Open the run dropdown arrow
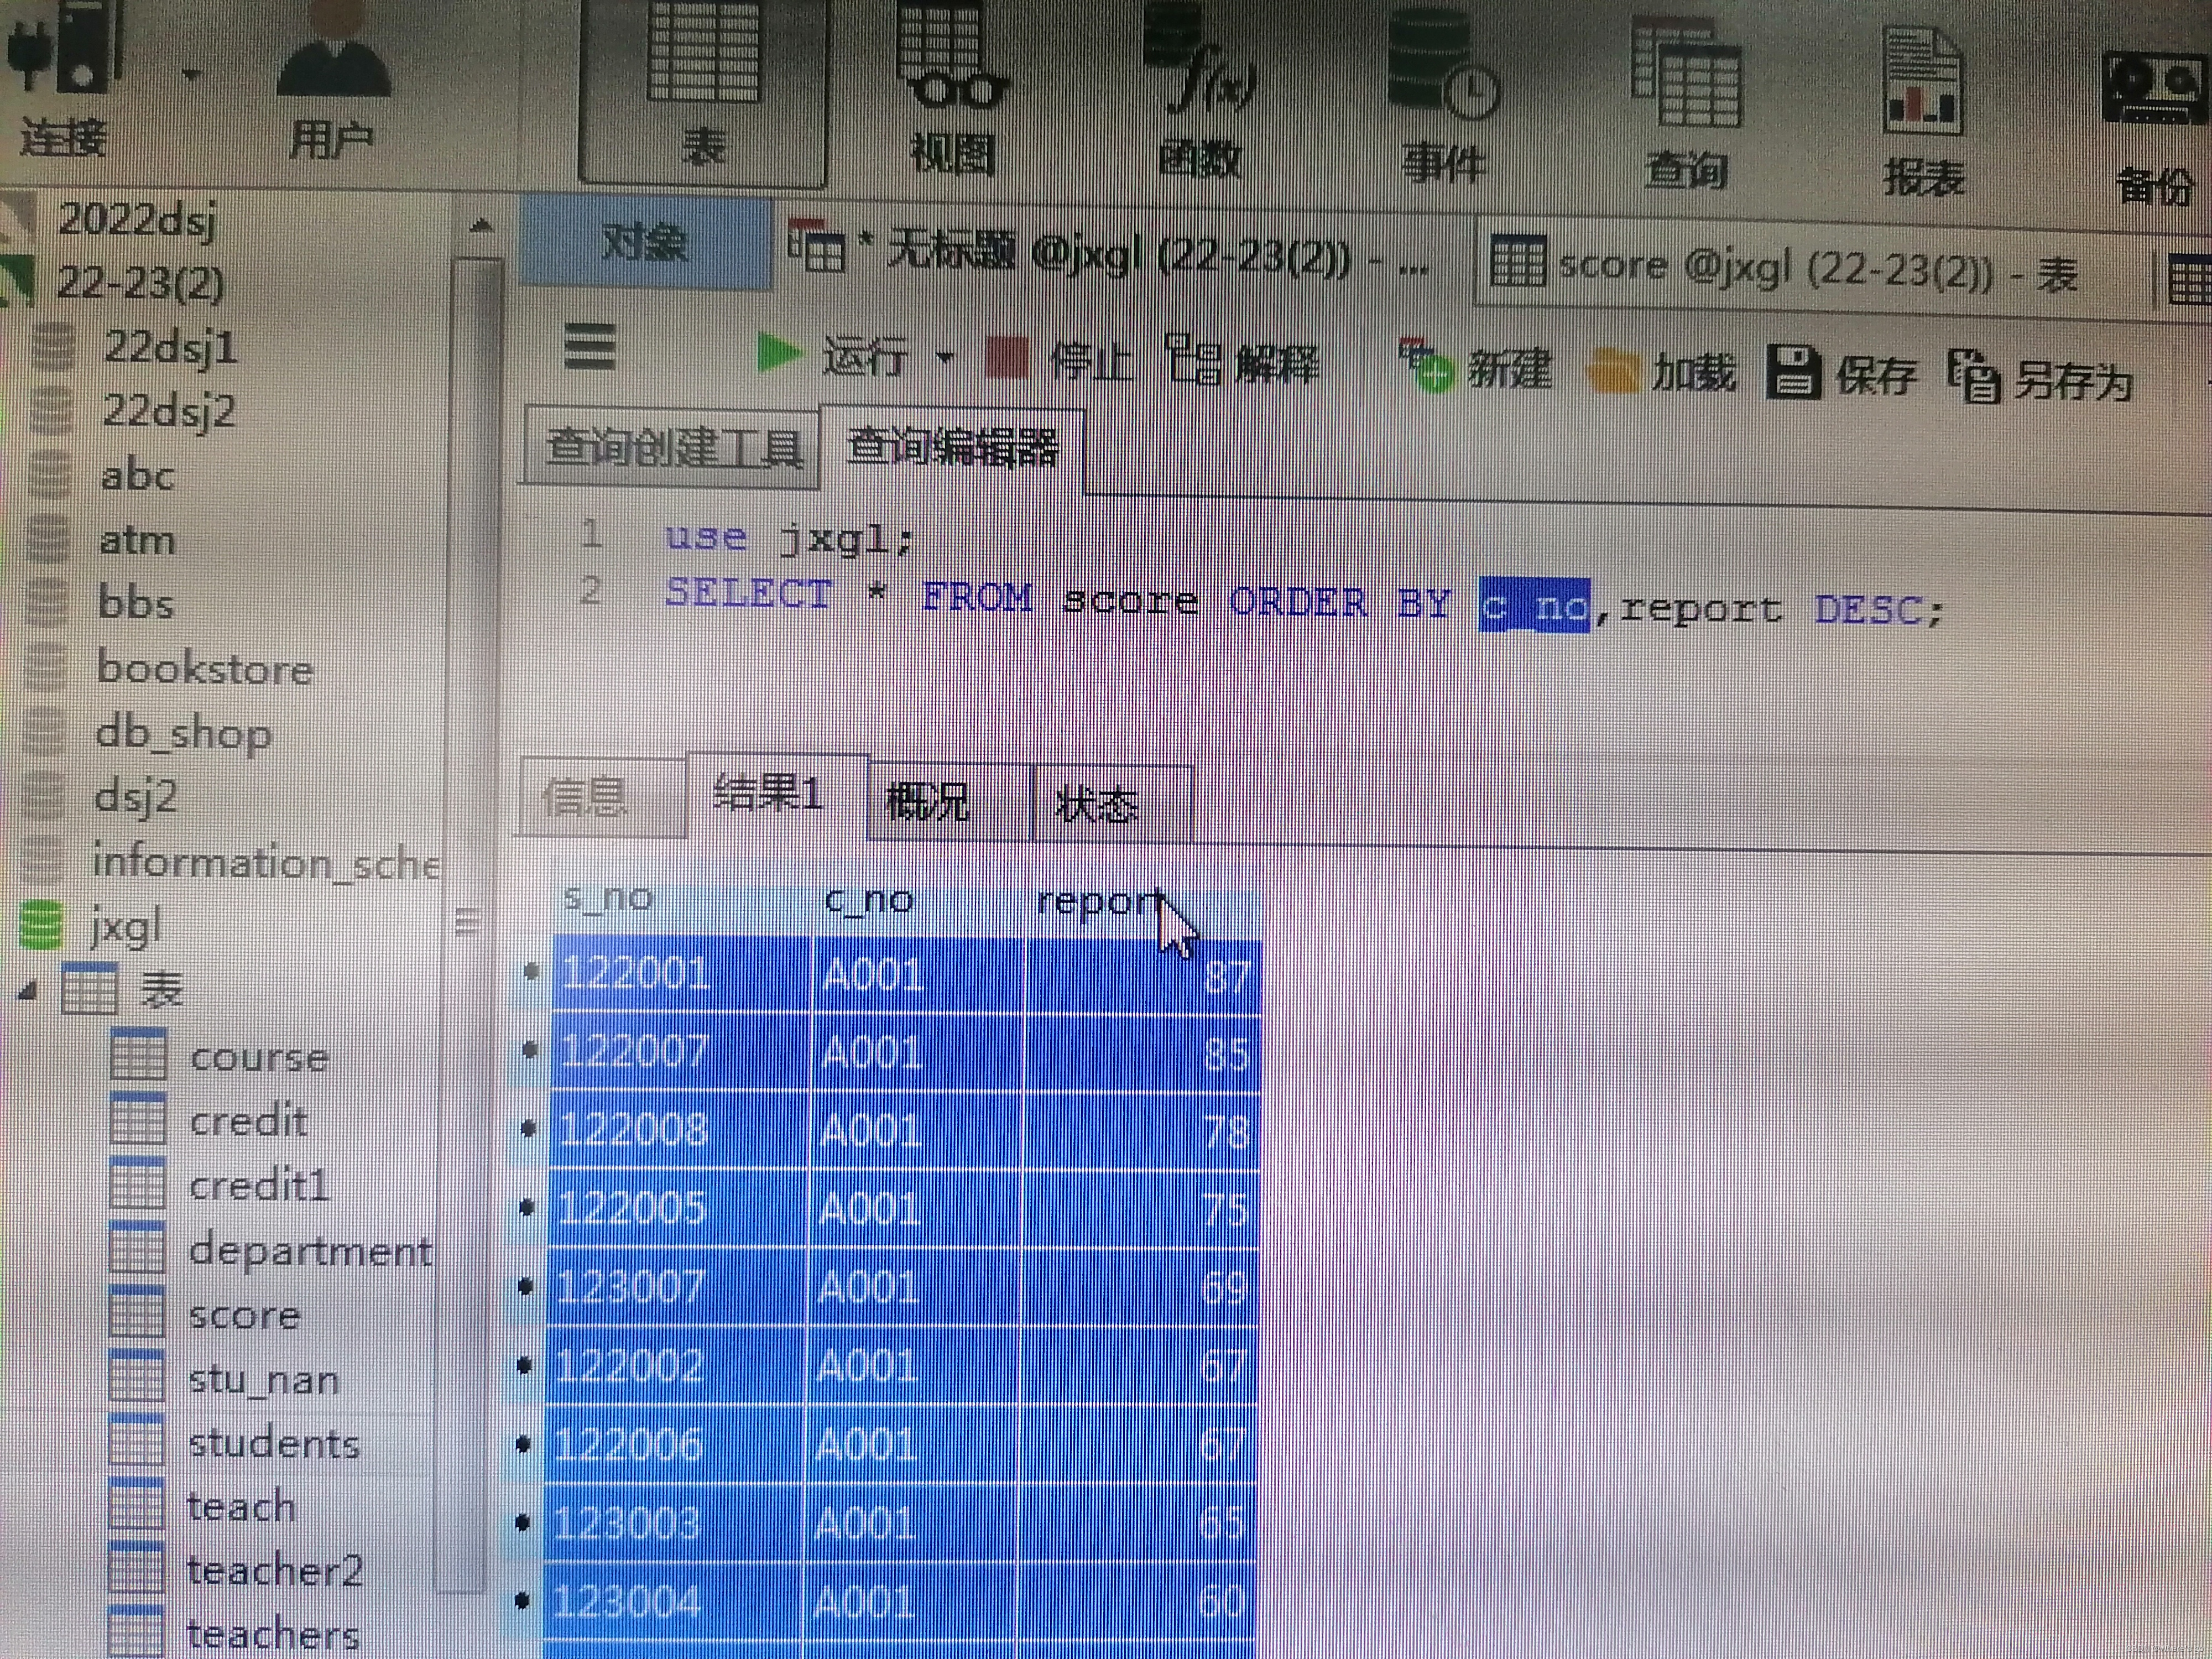Image resolution: width=2212 pixels, height=1659 pixels. point(944,357)
